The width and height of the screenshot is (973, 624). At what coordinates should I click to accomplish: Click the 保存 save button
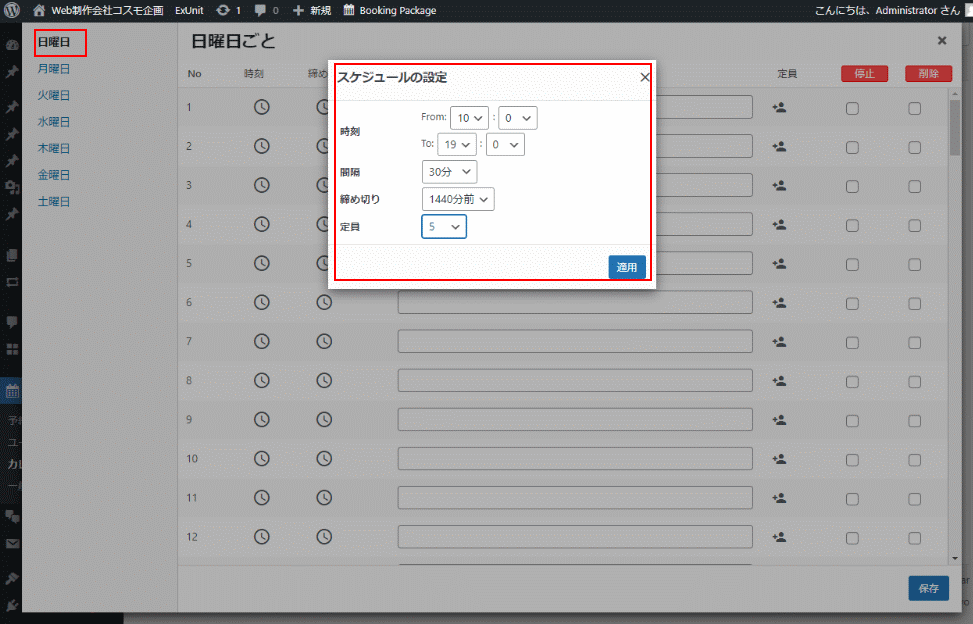pos(927,588)
